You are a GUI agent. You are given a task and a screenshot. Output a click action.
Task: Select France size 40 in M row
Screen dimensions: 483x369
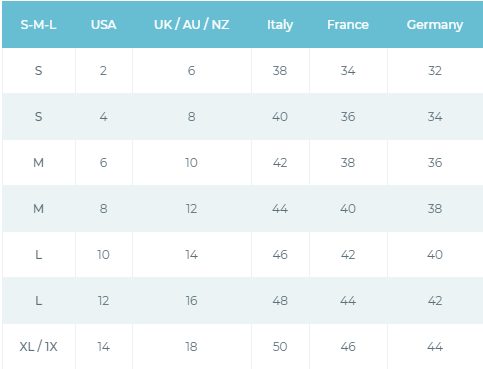coord(348,209)
